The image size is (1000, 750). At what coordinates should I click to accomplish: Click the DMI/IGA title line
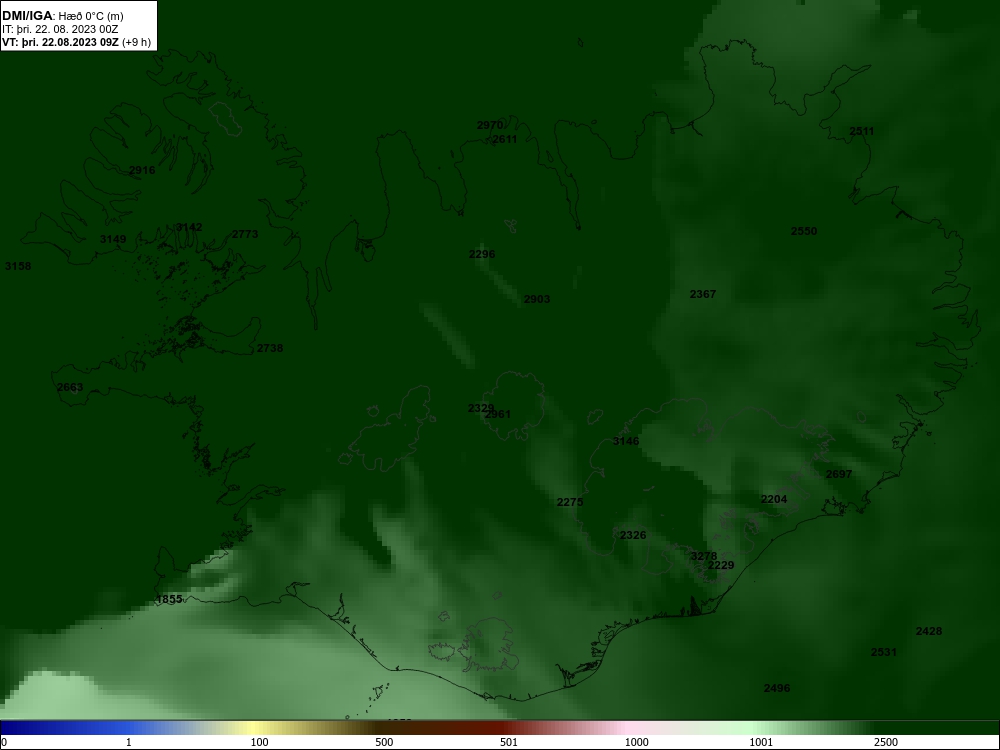(x=62, y=16)
